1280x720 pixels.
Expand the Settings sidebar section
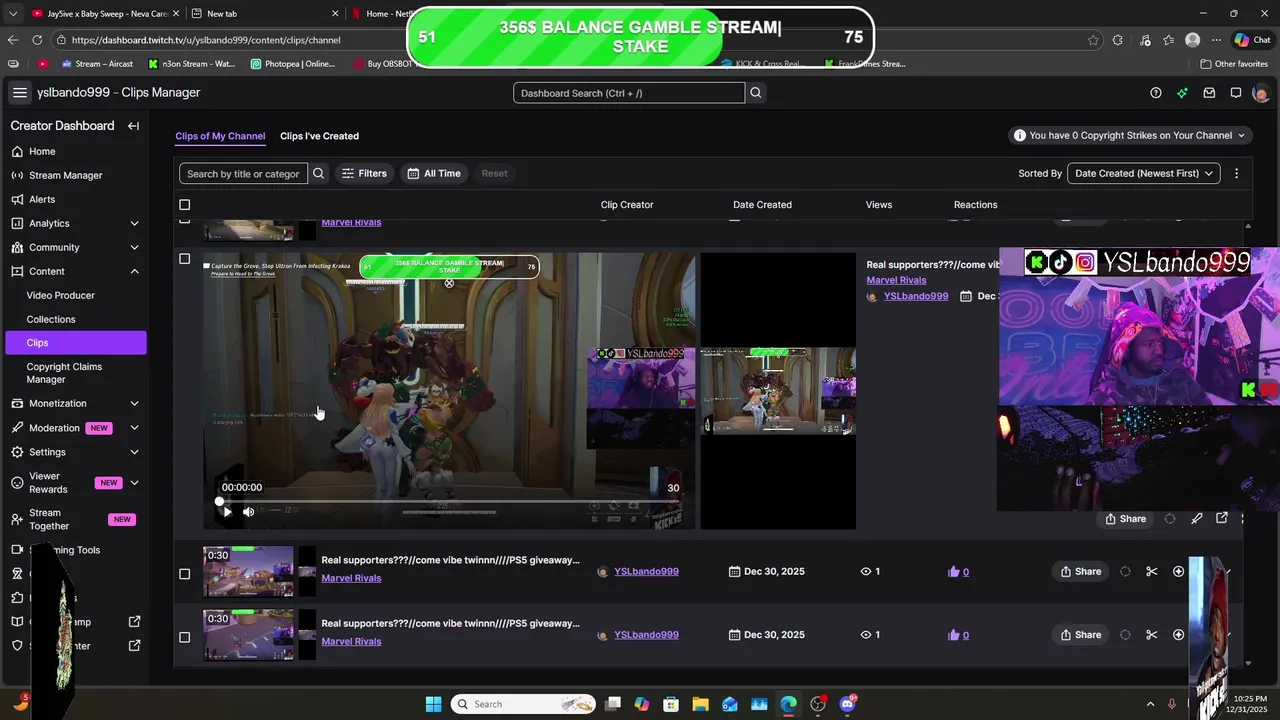click(134, 452)
